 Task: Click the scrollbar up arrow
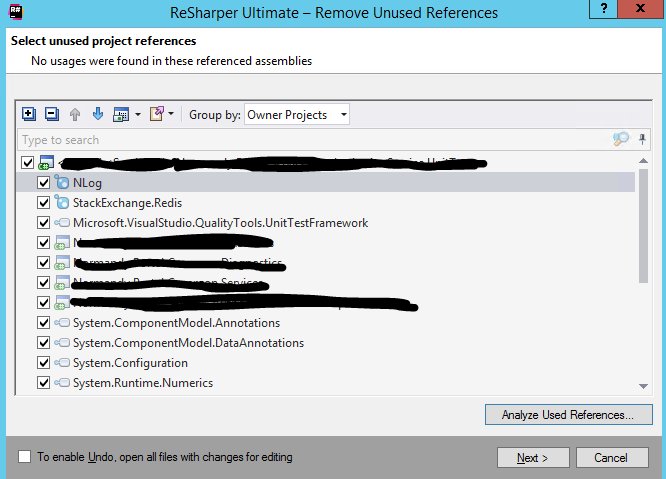643,161
